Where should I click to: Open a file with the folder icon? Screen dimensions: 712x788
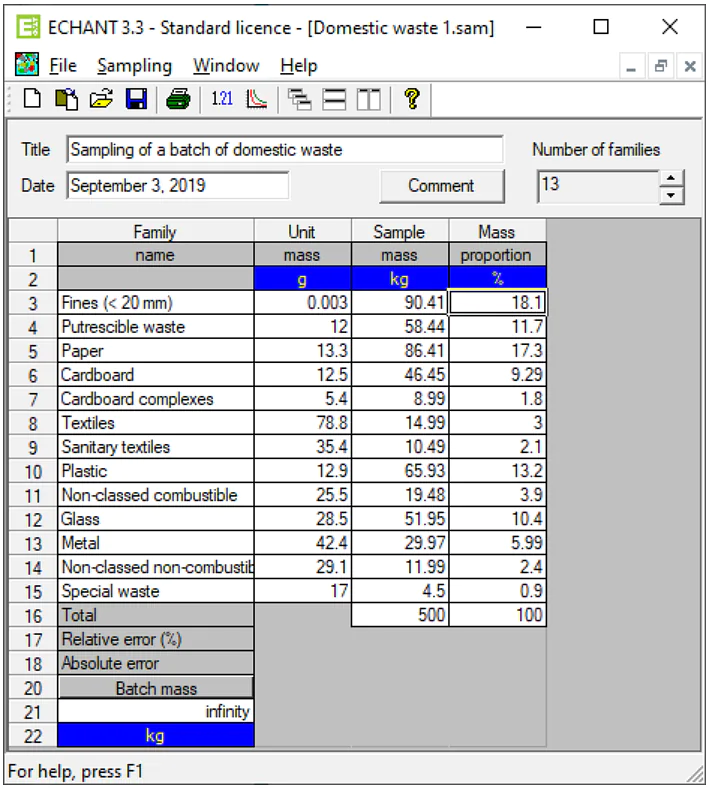(101, 98)
